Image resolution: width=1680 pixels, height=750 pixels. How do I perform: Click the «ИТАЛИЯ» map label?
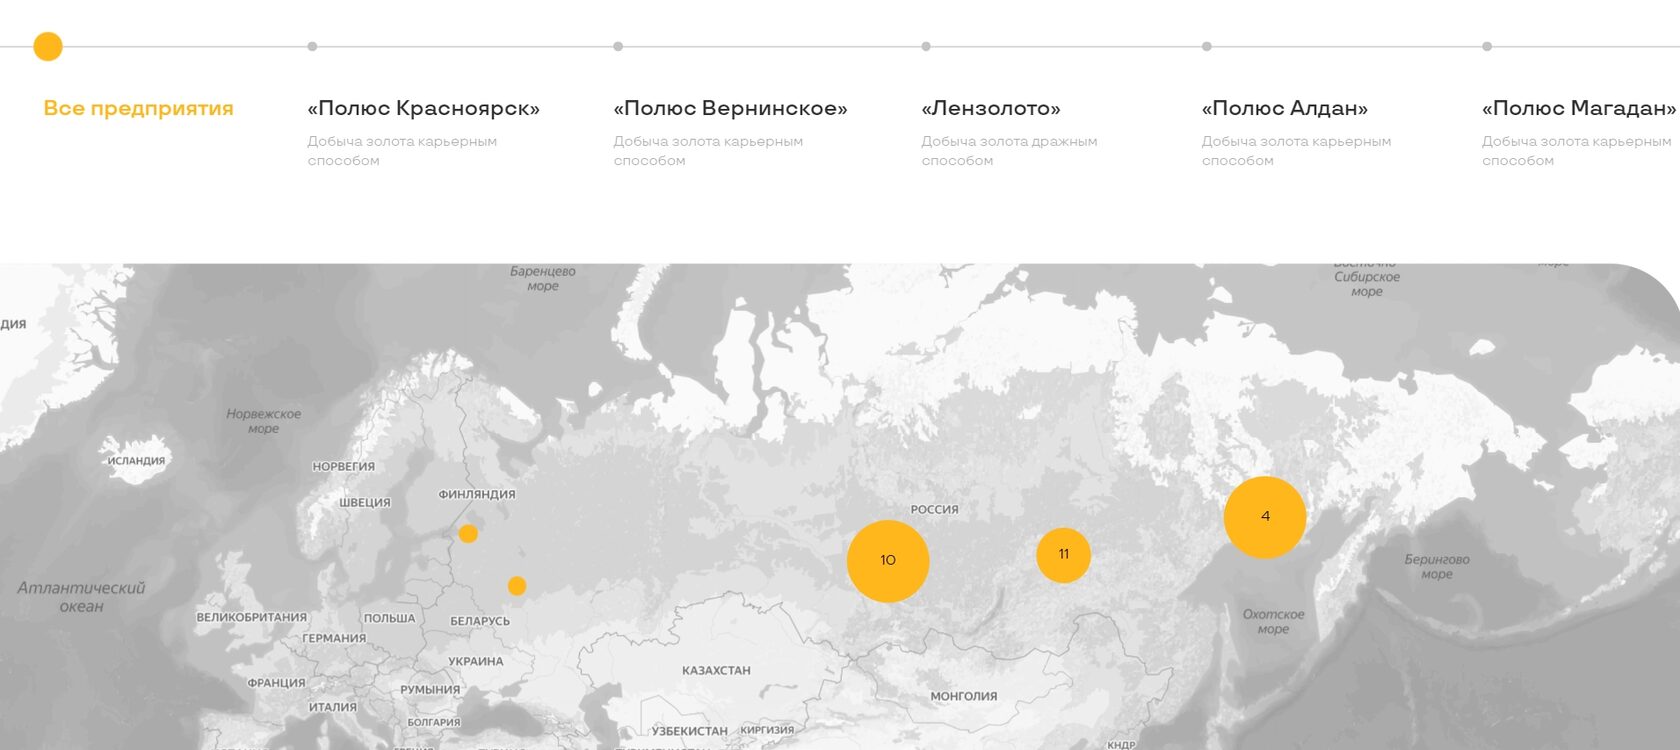[333, 708]
